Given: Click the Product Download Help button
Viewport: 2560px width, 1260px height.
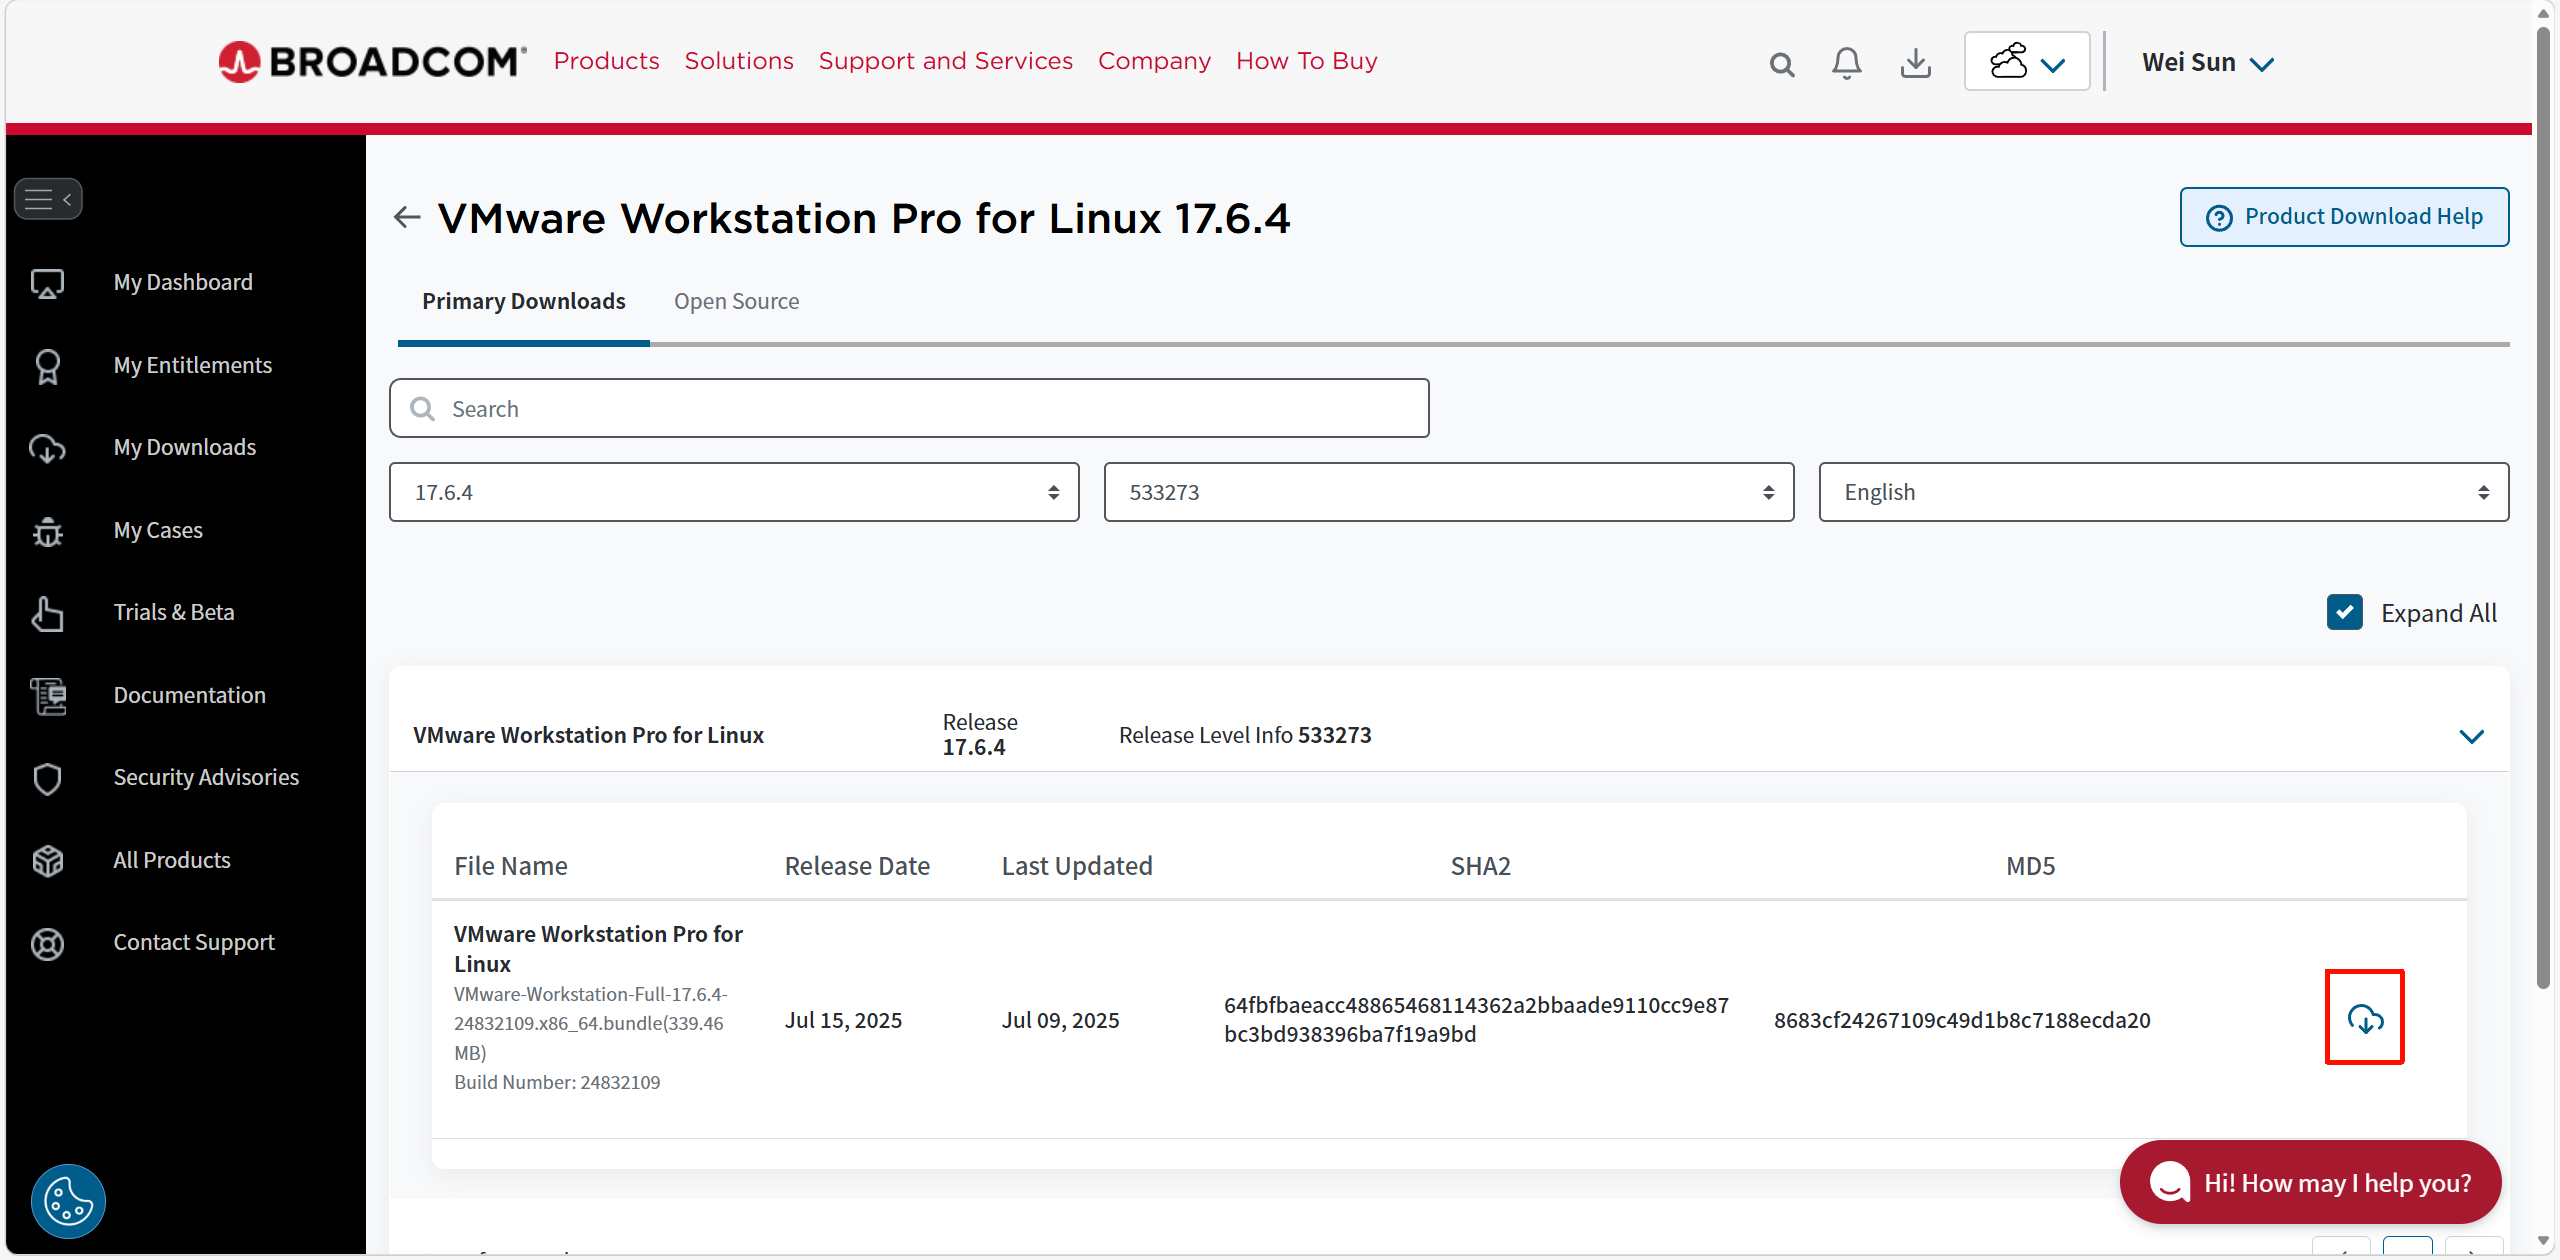Looking at the screenshot, I should (x=2344, y=217).
